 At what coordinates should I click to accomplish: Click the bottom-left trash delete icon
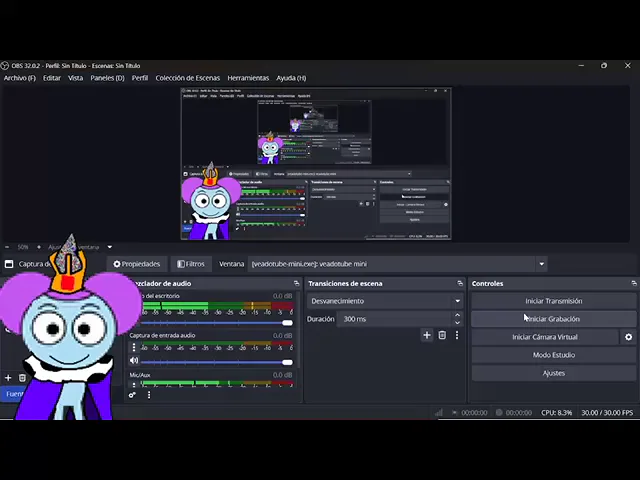coord(22,378)
